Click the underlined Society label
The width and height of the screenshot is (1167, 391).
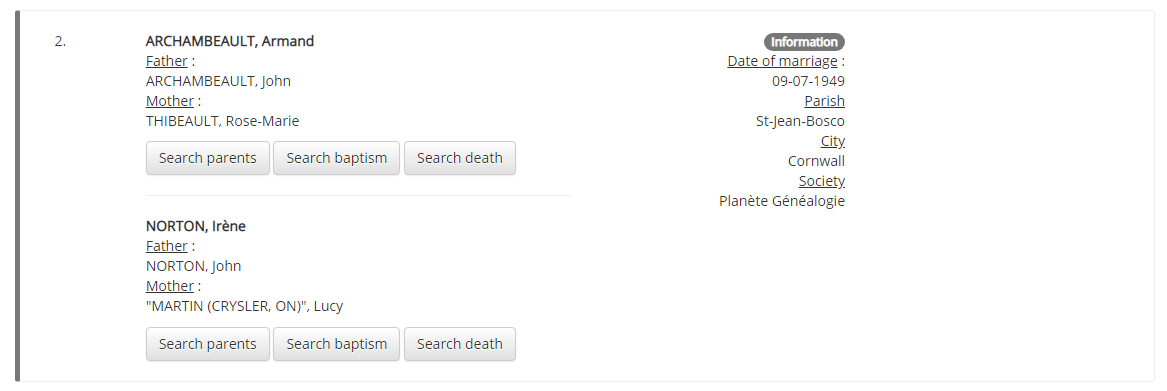coord(822,181)
